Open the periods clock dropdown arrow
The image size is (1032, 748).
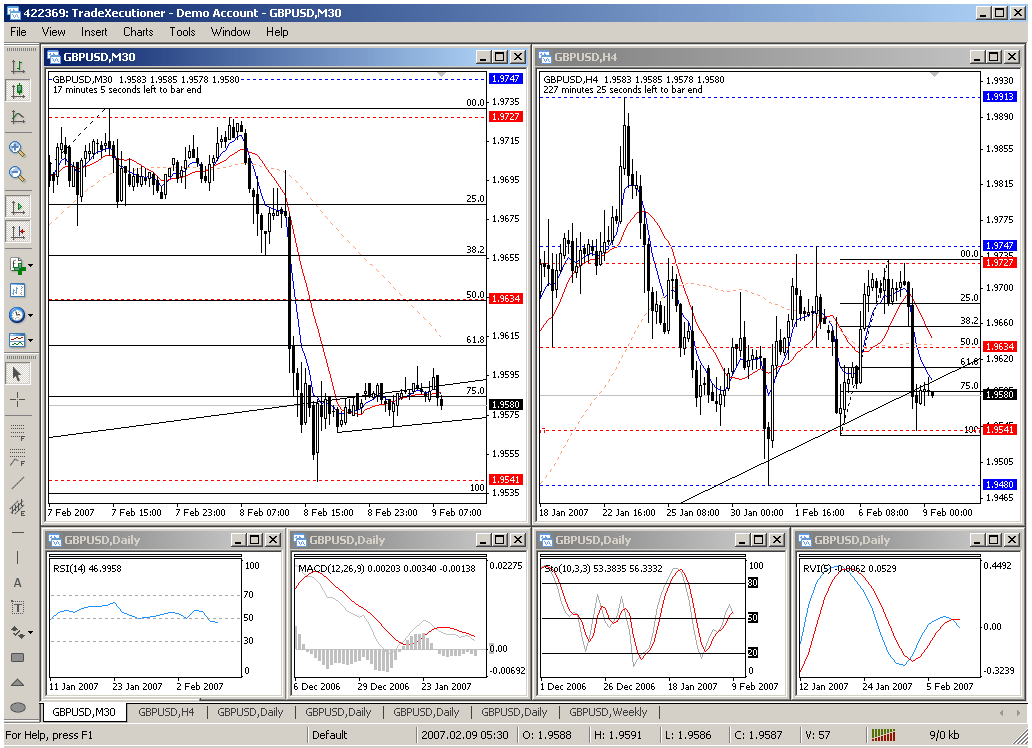pyautogui.click(x=30, y=315)
